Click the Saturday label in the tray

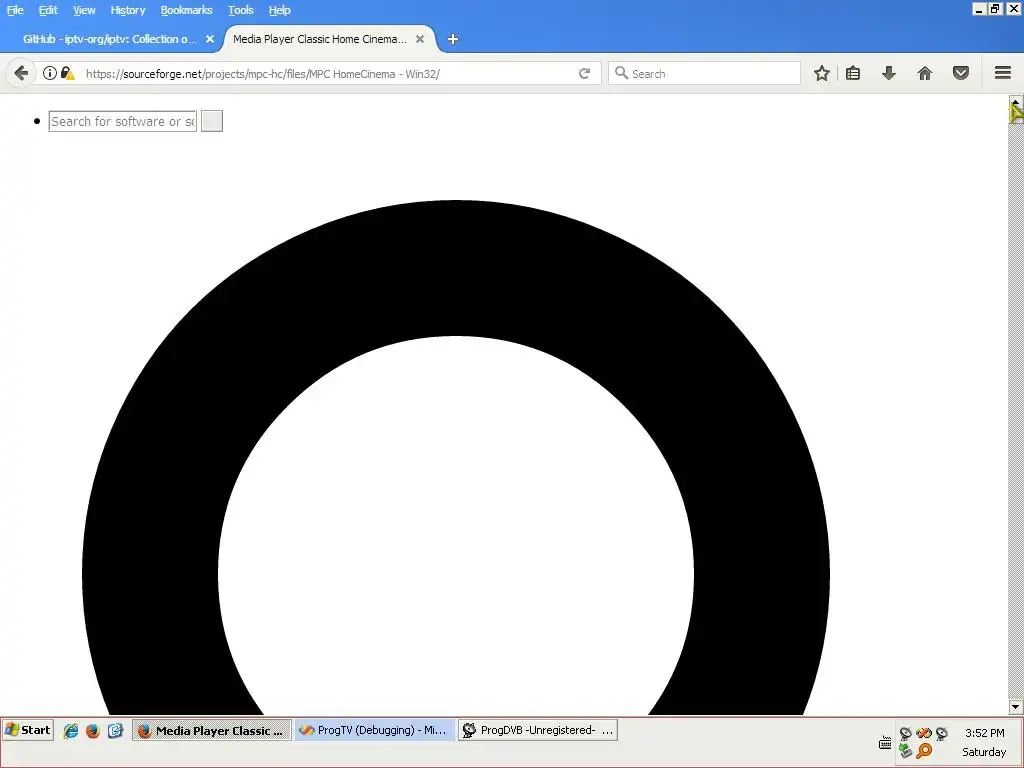click(x=984, y=752)
